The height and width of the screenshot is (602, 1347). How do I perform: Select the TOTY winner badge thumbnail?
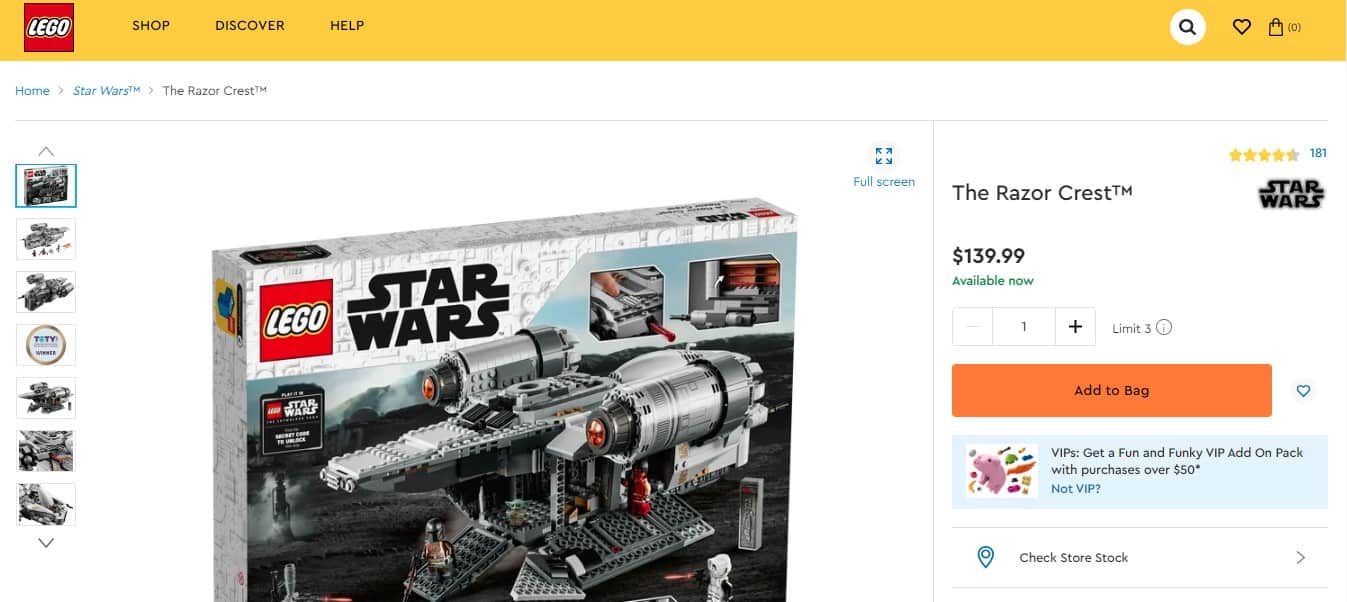click(46, 345)
